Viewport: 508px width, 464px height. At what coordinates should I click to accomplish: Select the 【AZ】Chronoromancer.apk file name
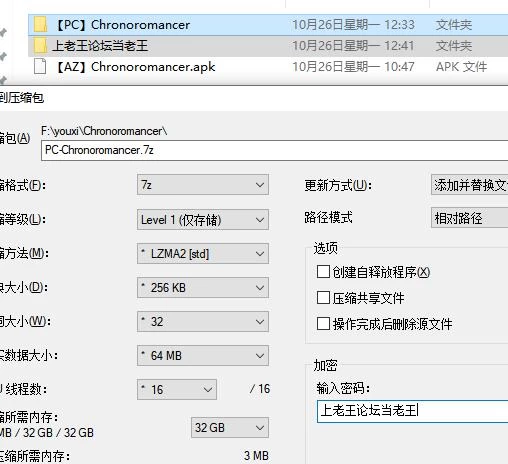135,67
